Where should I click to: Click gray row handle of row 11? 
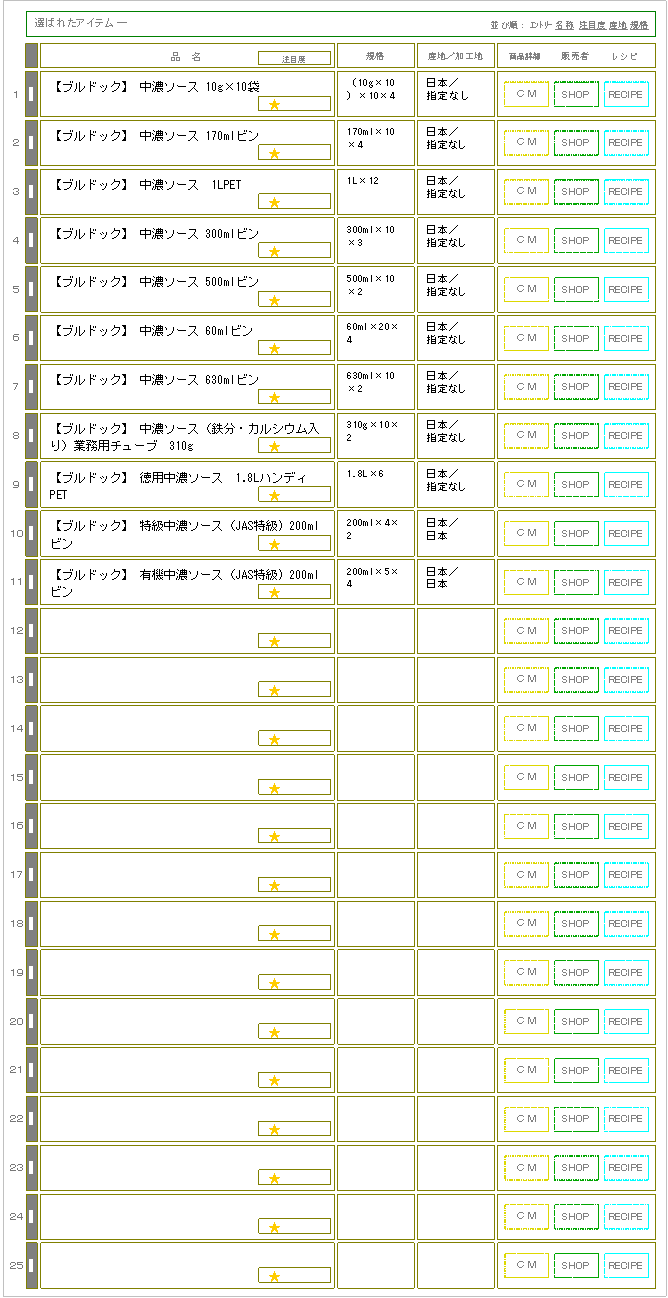click(x=31, y=582)
